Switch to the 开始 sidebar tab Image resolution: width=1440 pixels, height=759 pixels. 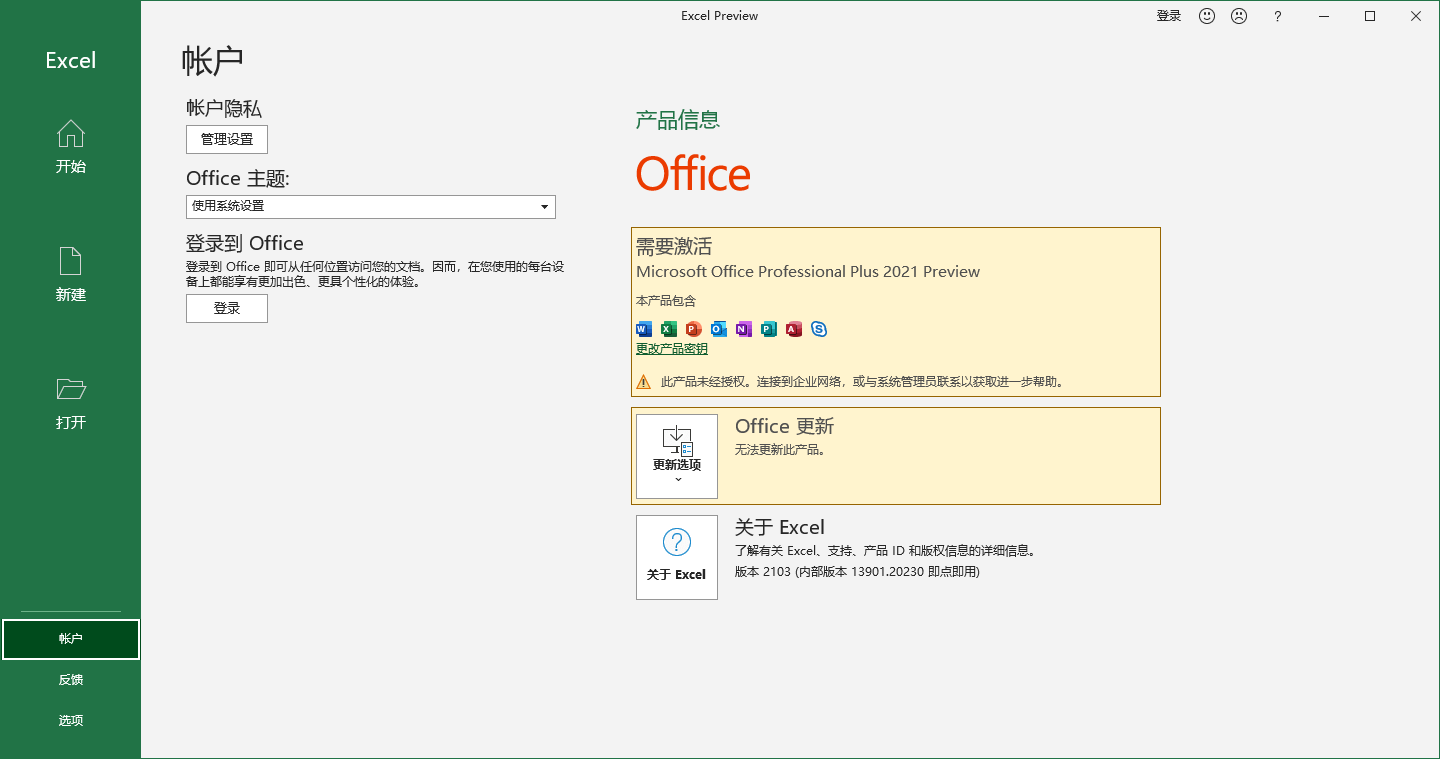coord(70,147)
